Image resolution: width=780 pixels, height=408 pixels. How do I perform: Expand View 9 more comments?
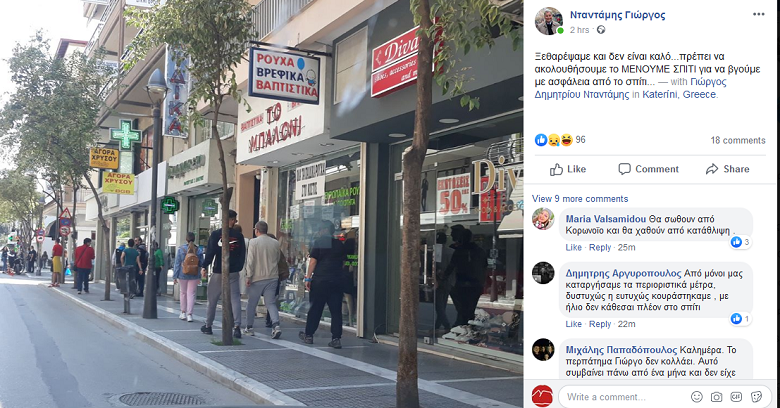point(580,199)
